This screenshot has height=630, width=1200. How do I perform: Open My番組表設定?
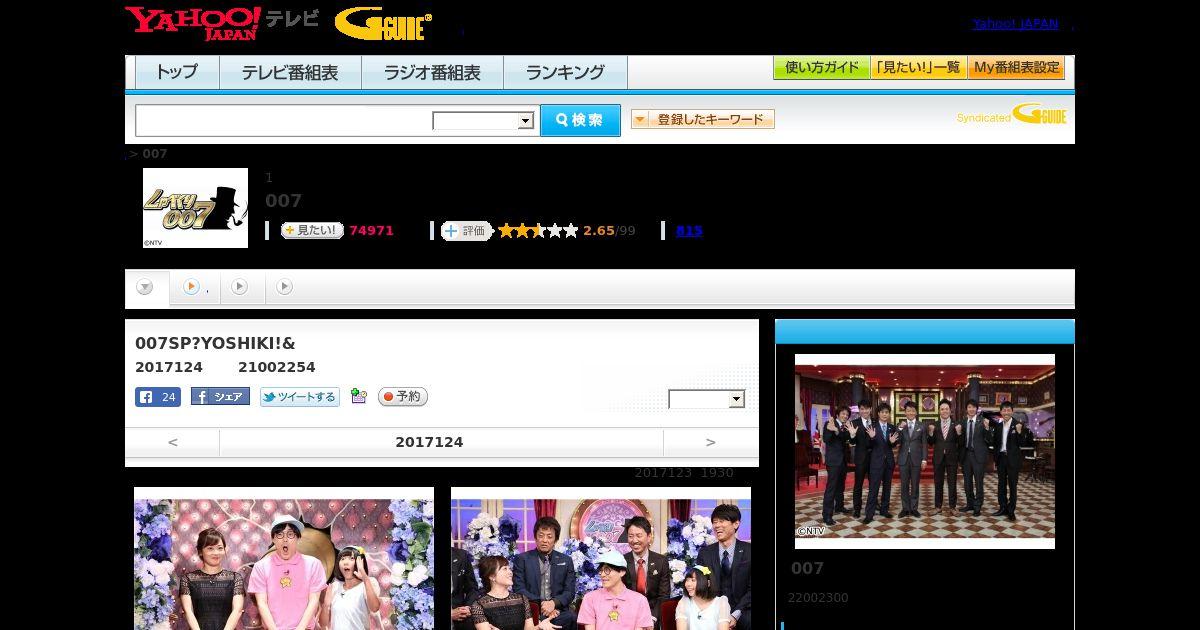tap(1016, 68)
